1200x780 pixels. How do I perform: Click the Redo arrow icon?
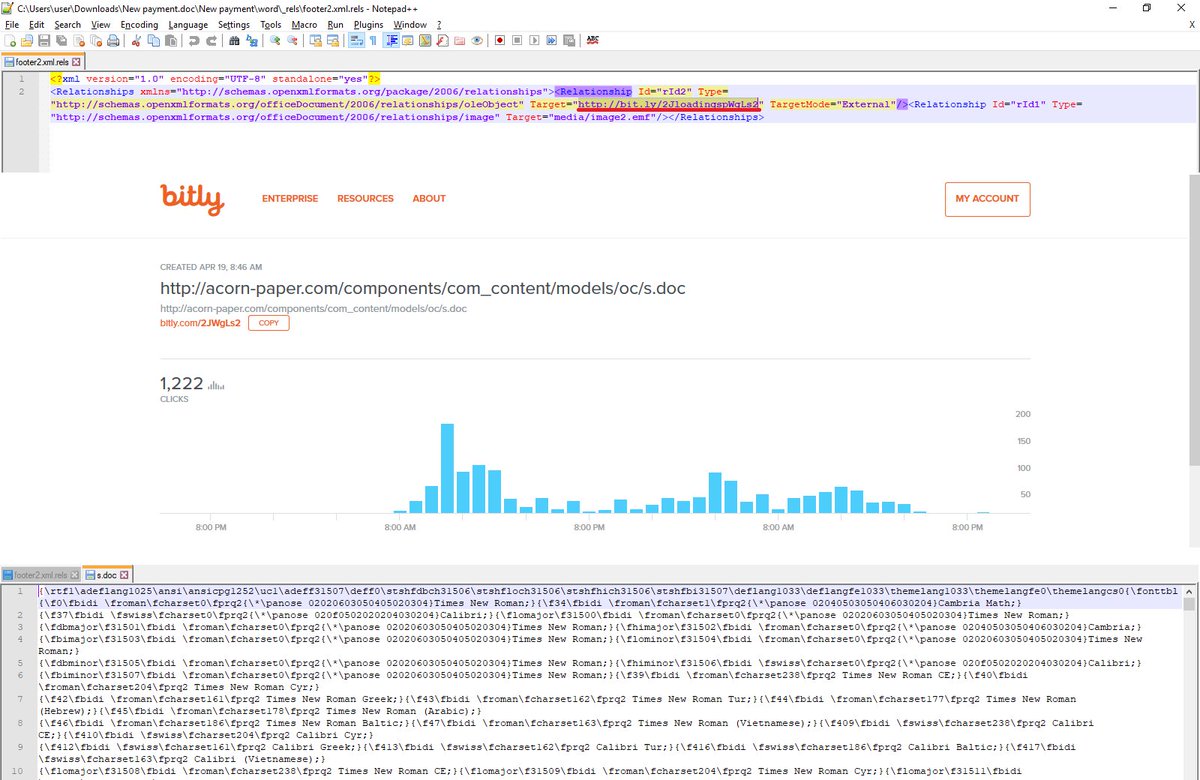[x=212, y=41]
